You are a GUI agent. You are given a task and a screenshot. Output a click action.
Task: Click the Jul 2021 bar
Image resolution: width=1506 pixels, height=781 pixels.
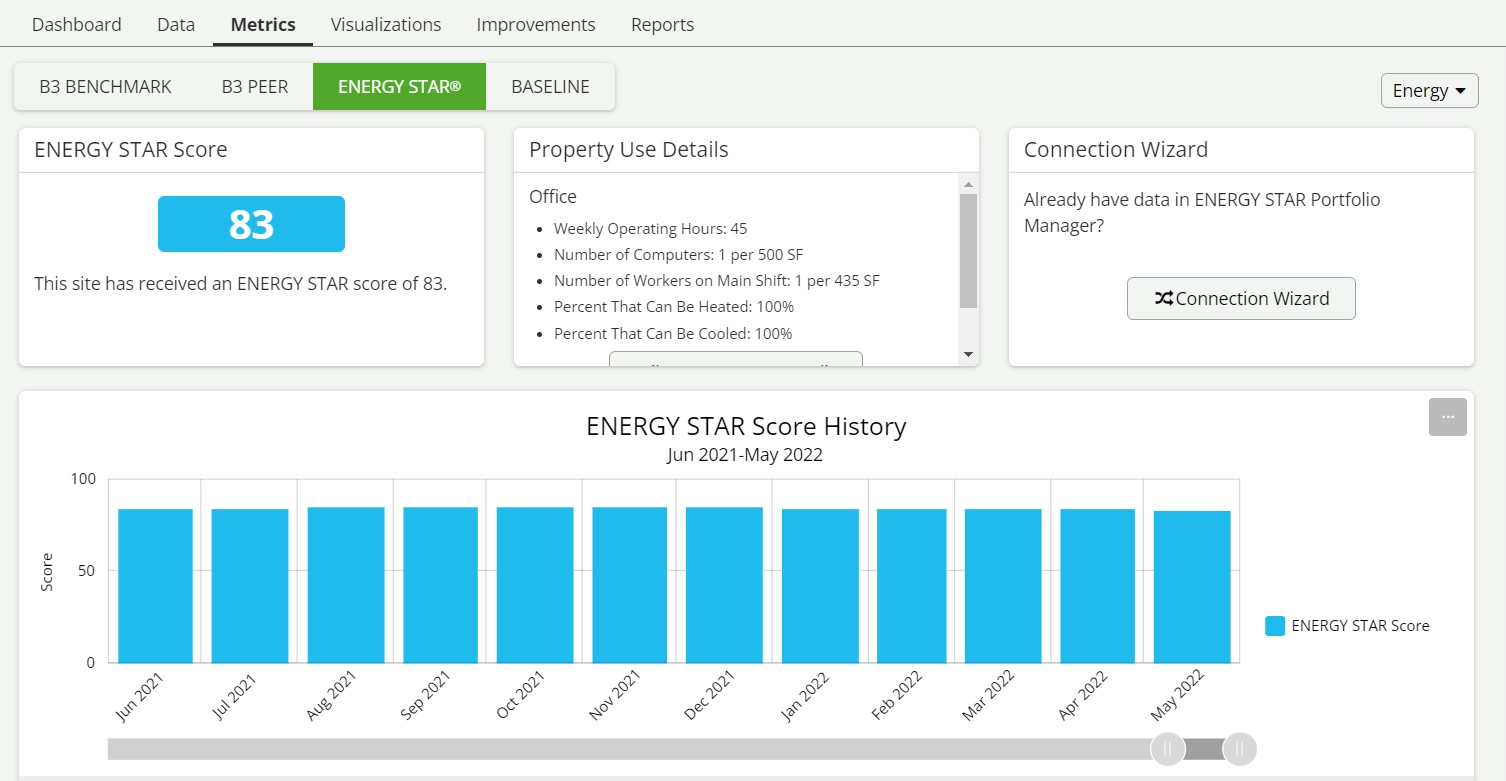[250, 586]
